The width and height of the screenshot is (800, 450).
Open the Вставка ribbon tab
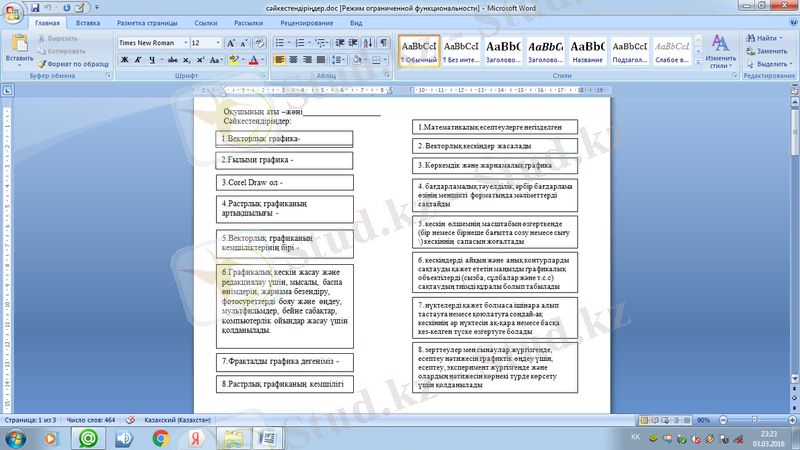click(x=87, y=21)
